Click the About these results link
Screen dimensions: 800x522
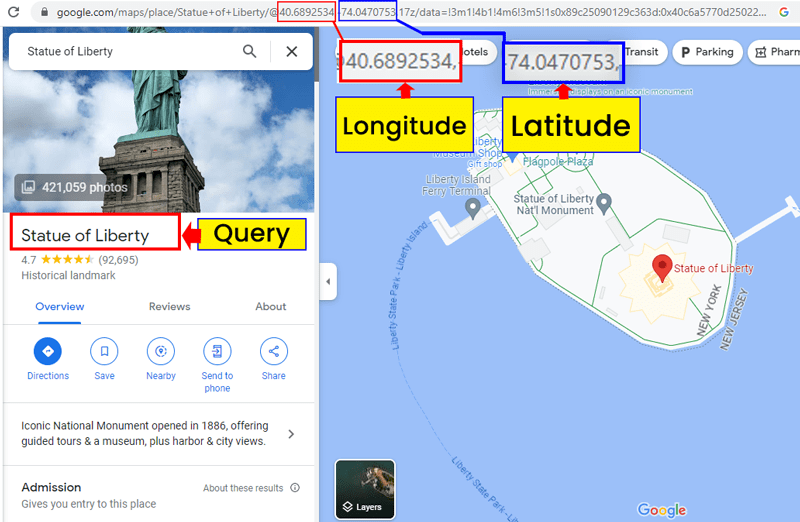(243, 488)
